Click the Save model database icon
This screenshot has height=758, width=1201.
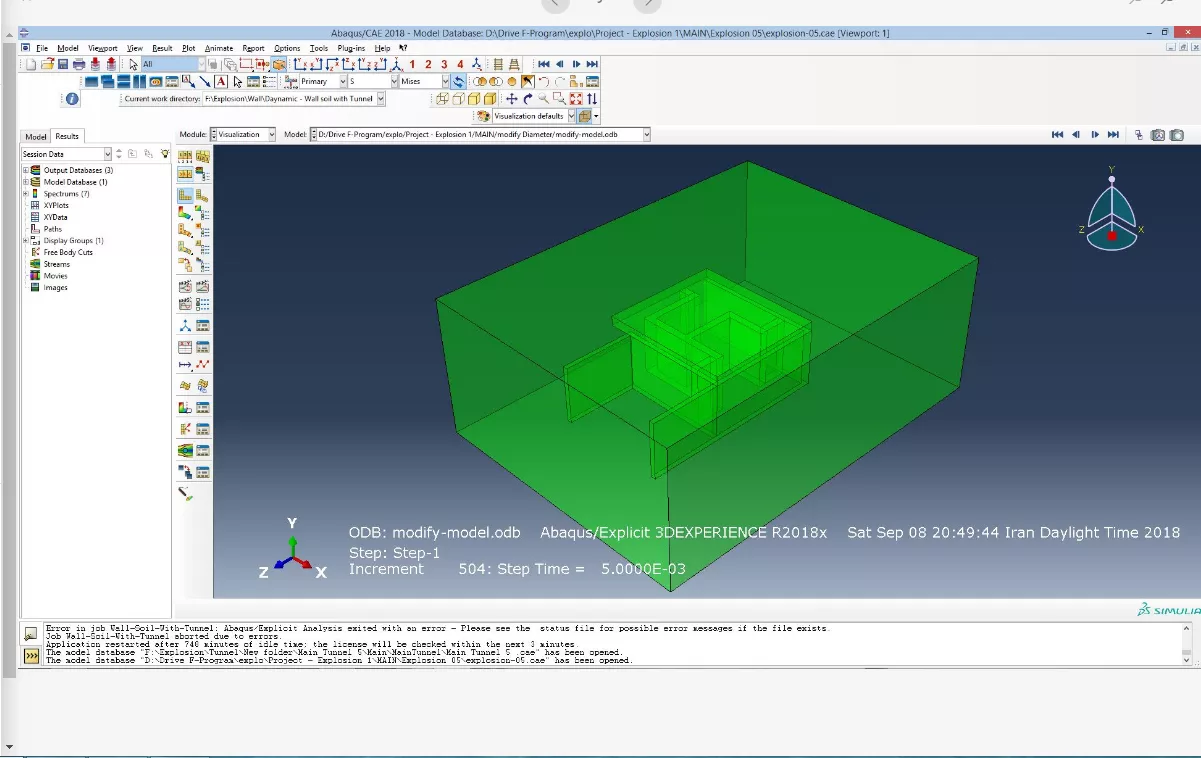(x=62, y=64)
